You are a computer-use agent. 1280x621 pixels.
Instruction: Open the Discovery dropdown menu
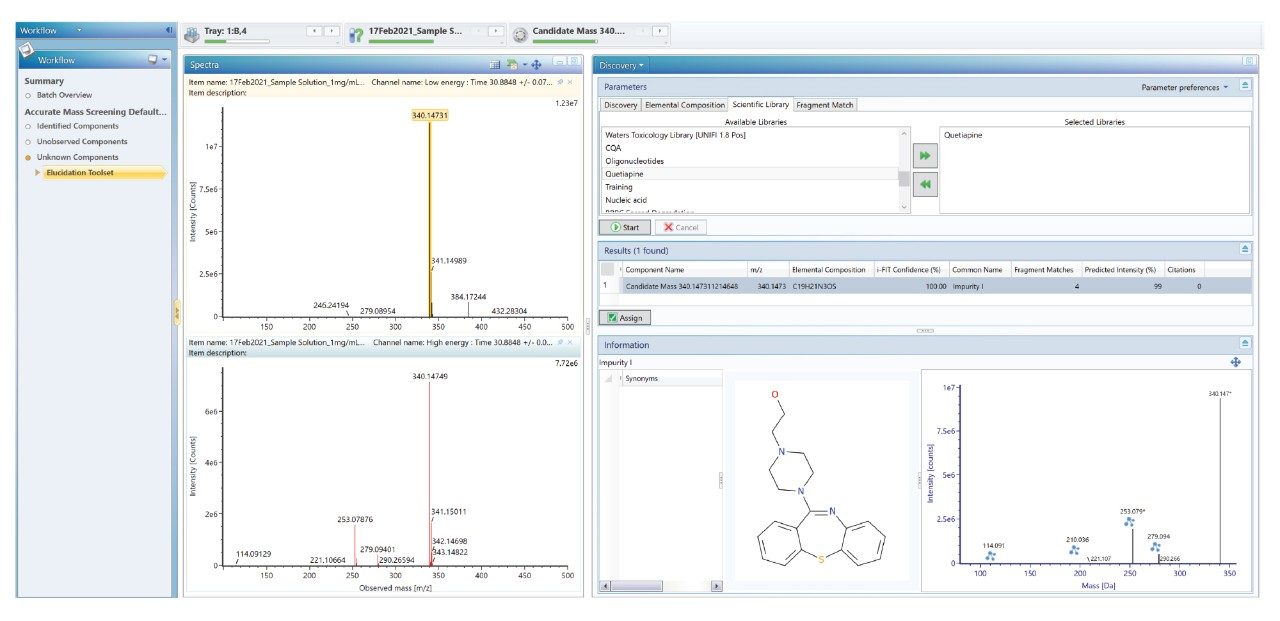622,65
